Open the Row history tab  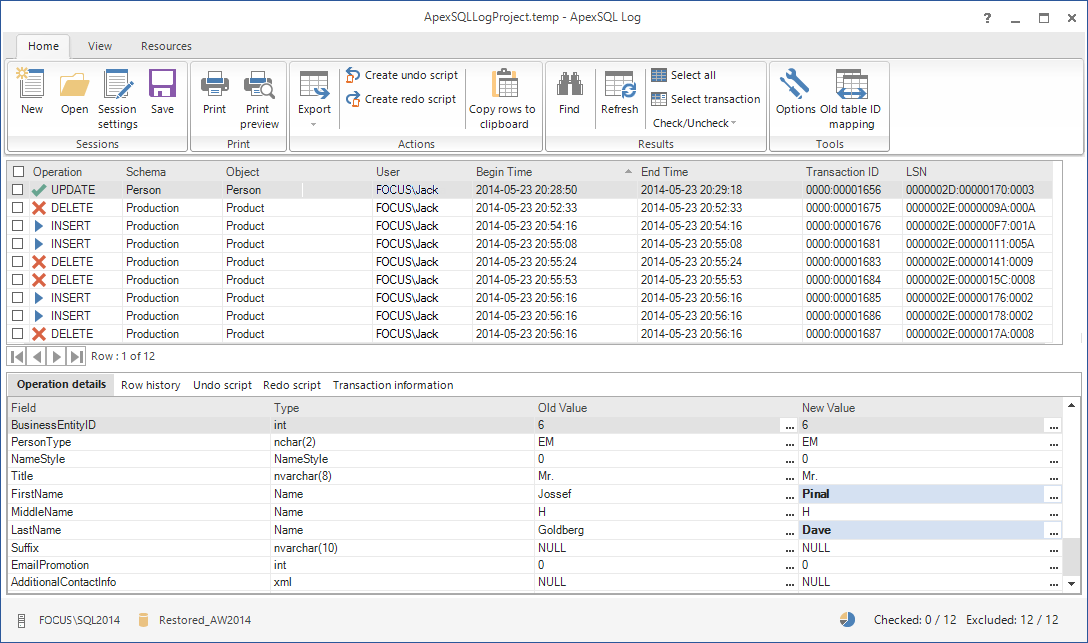coord(151,385)
